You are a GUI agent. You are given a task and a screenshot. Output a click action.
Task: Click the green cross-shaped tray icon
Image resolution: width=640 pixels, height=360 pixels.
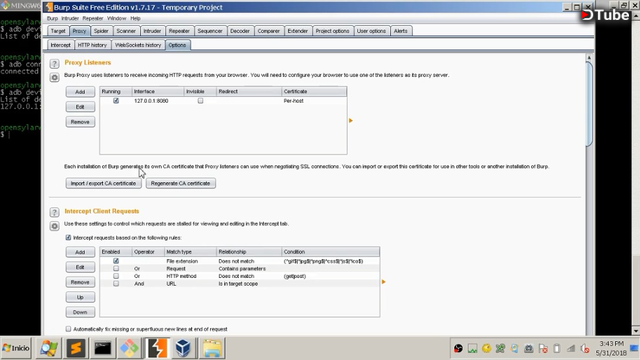[x=500, y=349]
